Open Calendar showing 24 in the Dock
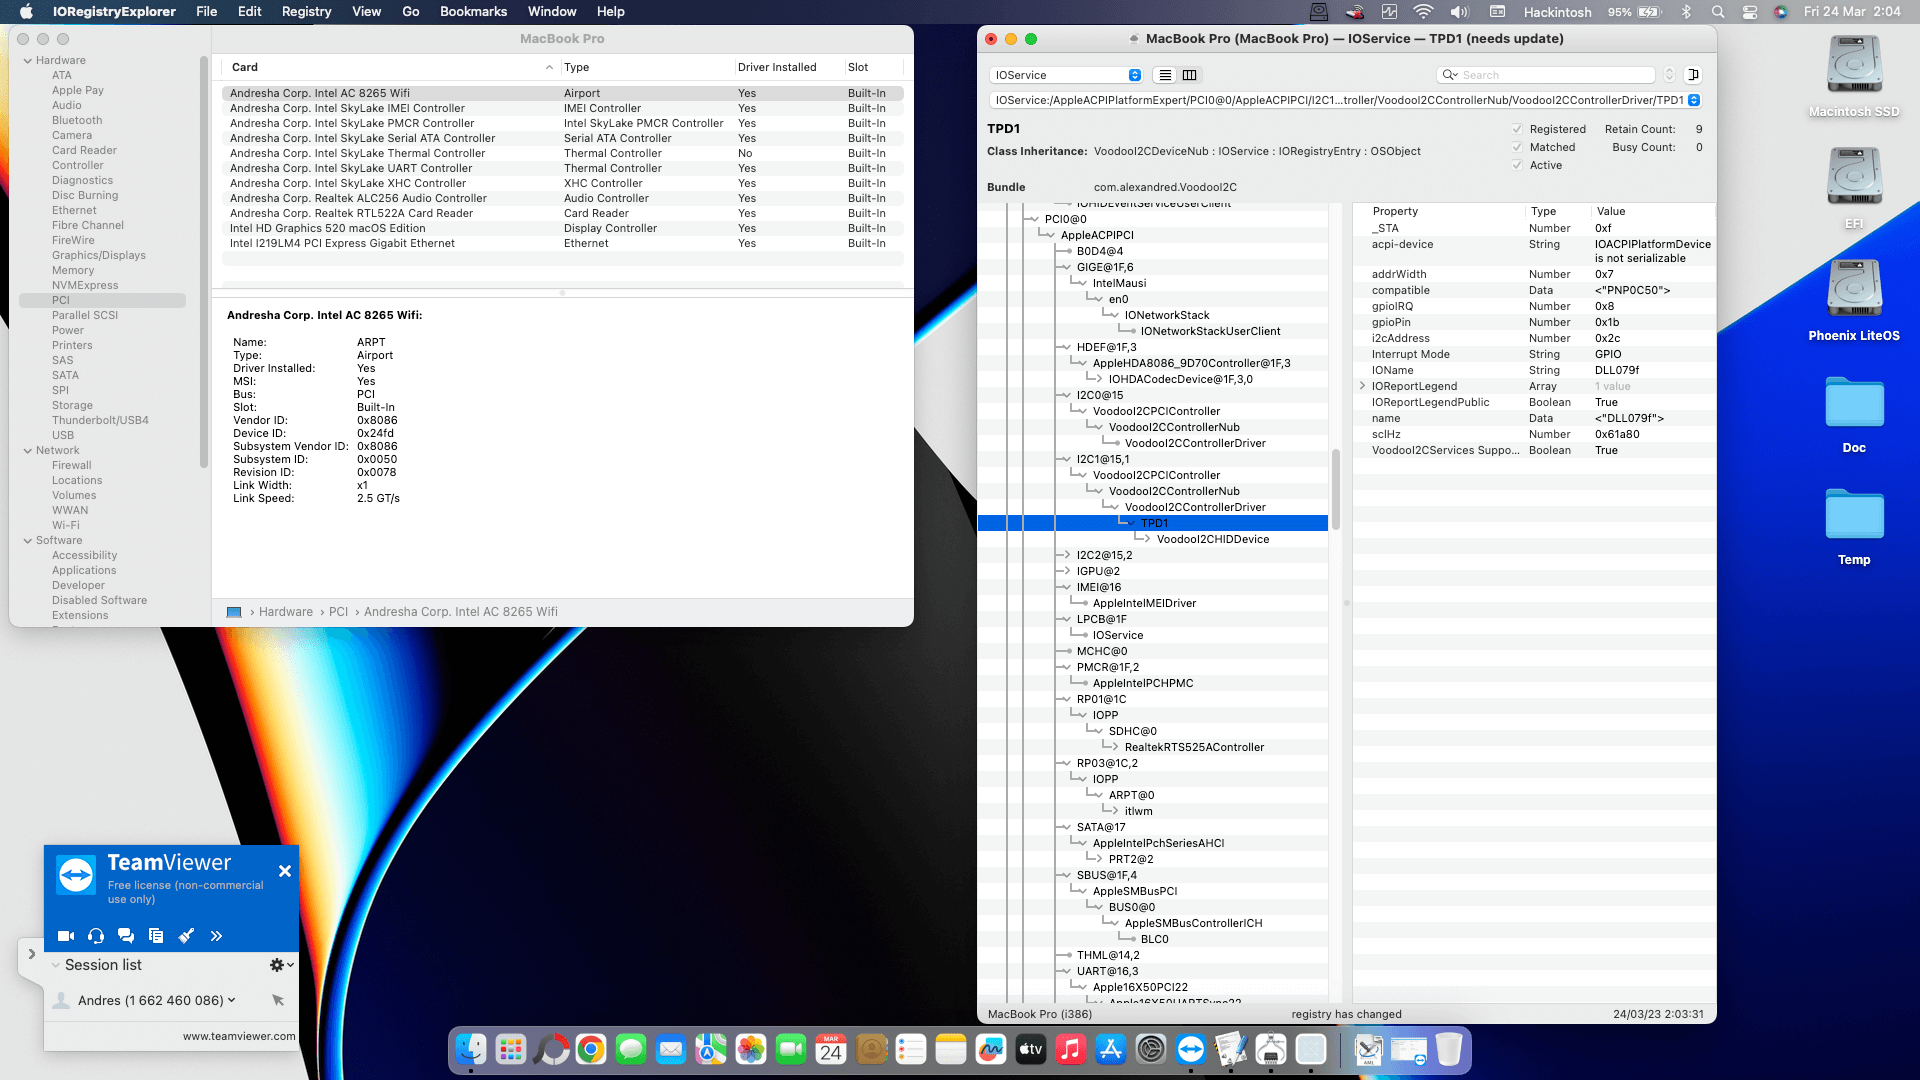 831,1049
